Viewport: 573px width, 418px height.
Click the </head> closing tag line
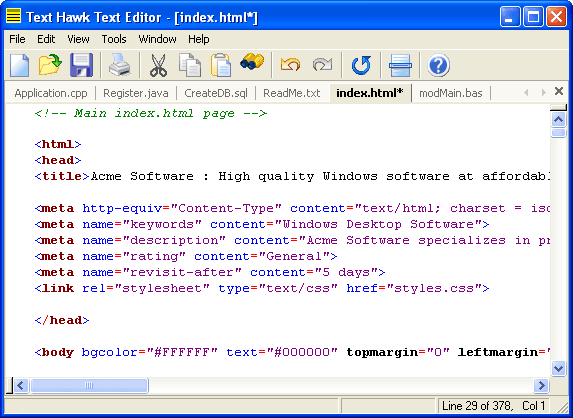pos(62,320)
